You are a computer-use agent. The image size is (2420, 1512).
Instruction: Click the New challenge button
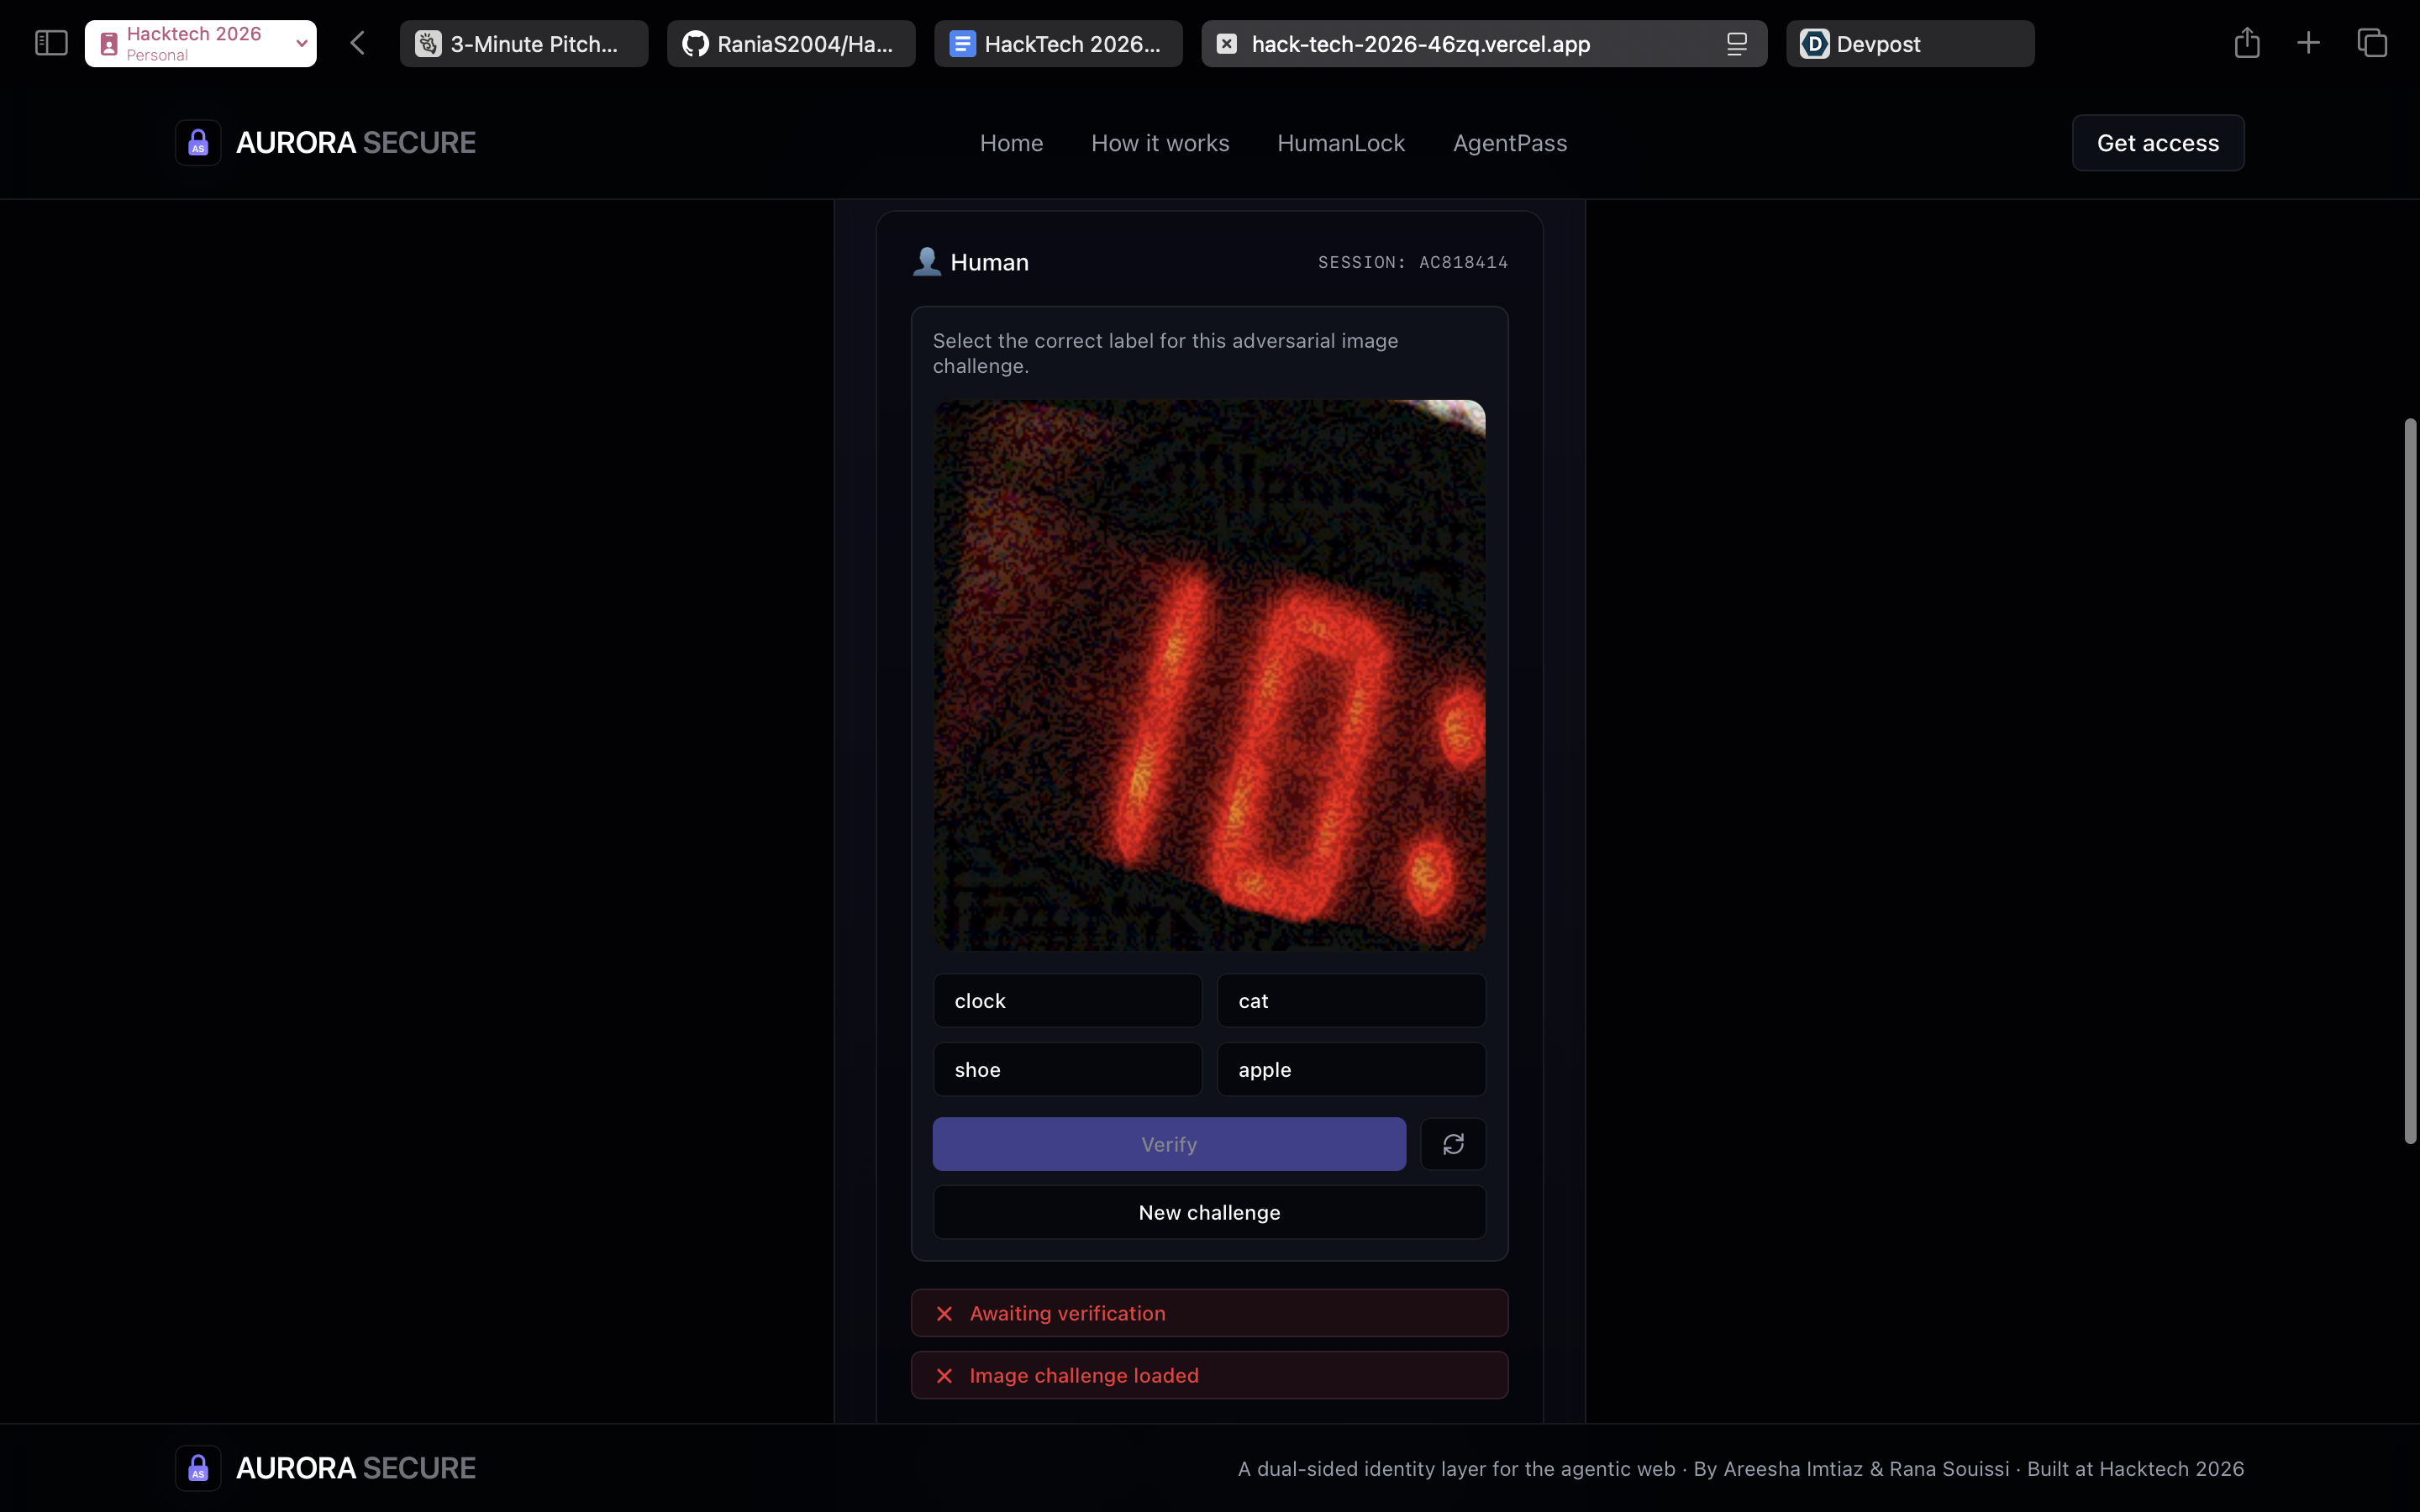(1209, 1212)
